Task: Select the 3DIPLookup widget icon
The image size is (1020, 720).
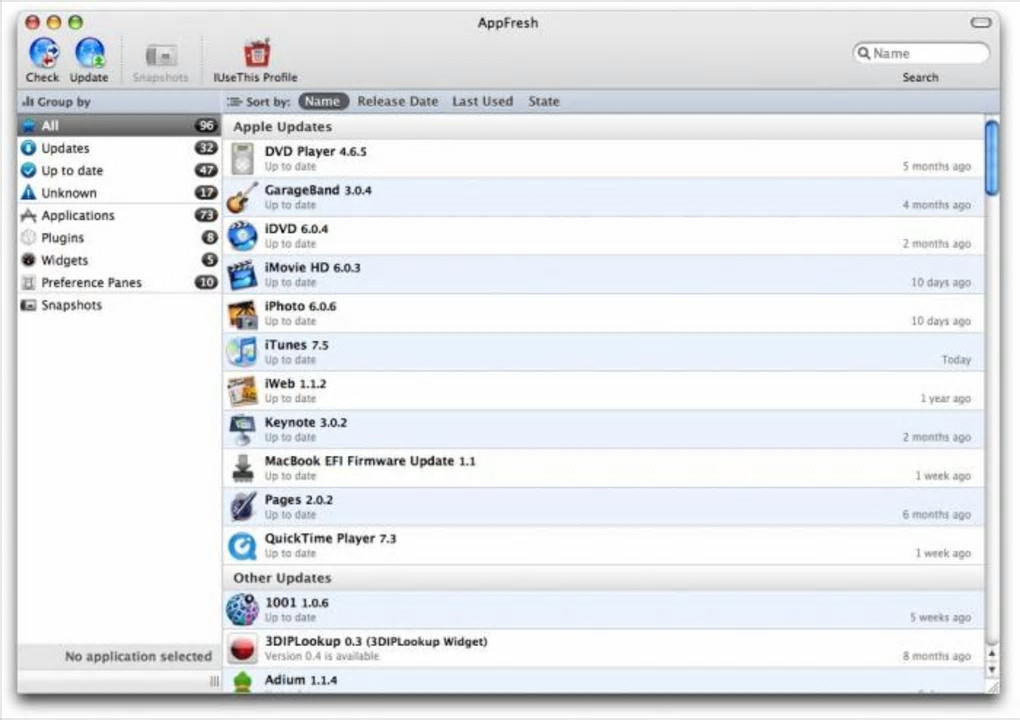Action: click(x=242, y=648)
